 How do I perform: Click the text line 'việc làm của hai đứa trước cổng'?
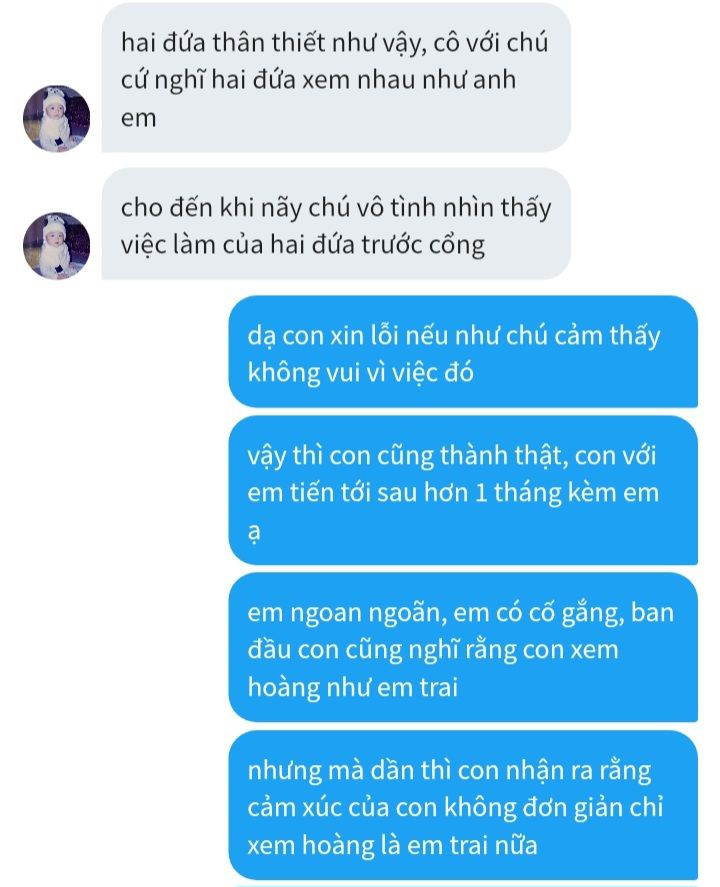(303, 246)
